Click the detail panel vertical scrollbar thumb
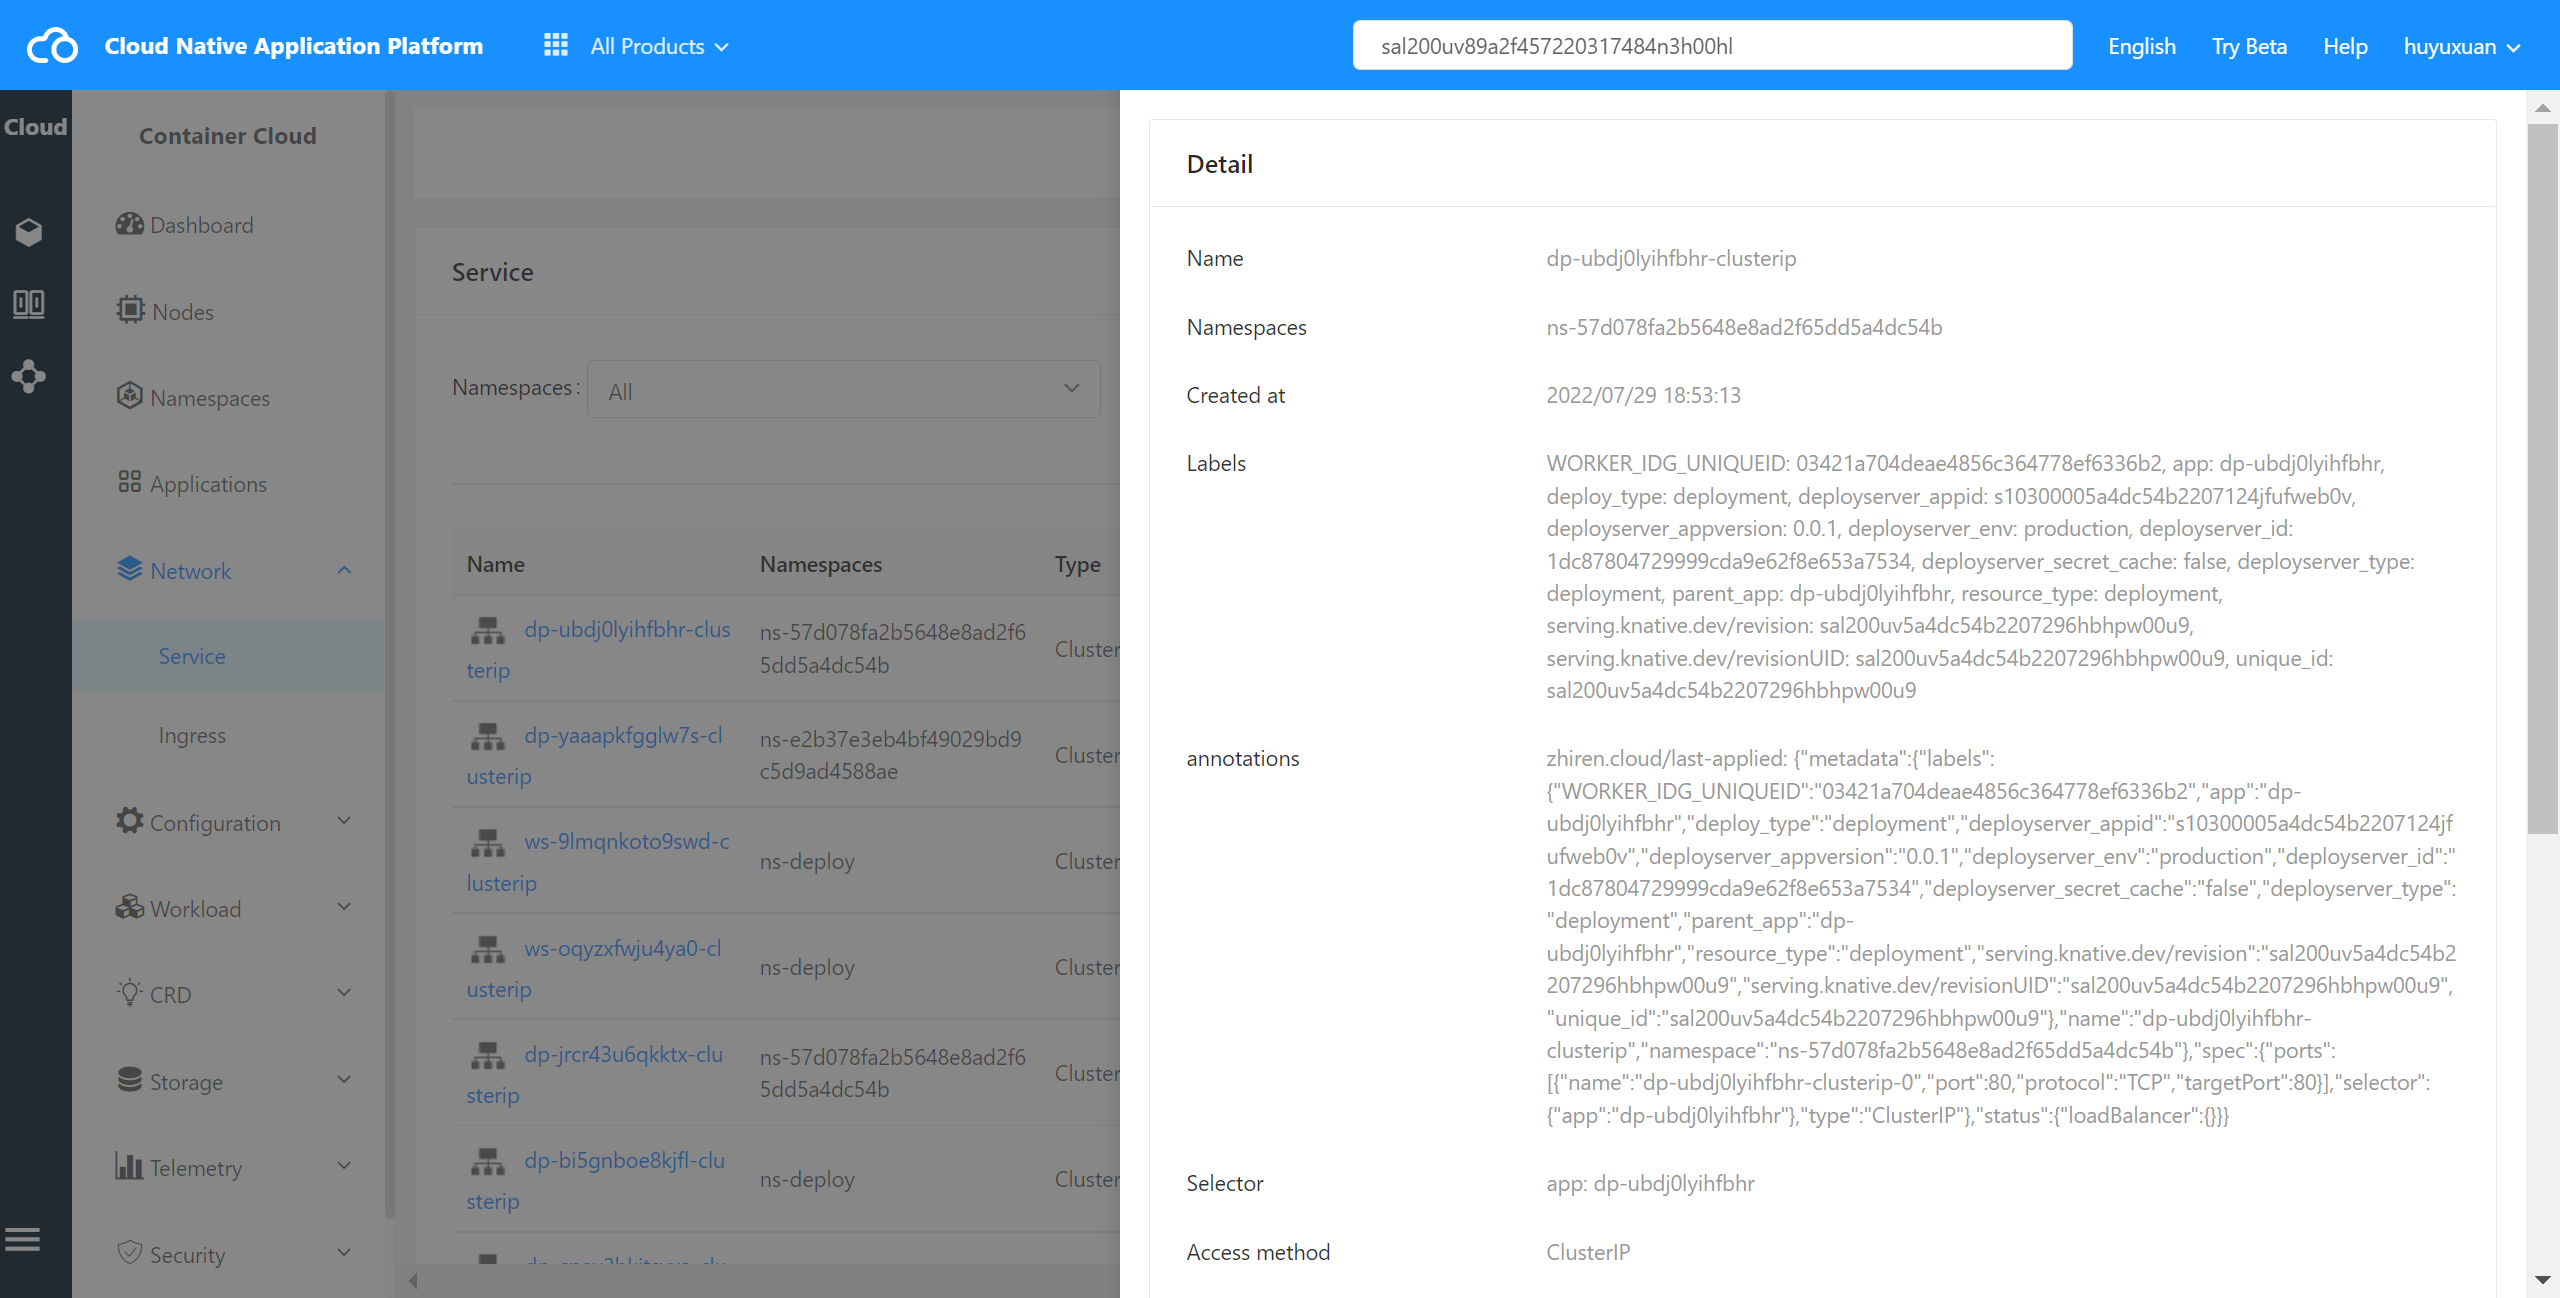The height and width of the screenshot is (1298, 2560). click(x=2542, y=478)
